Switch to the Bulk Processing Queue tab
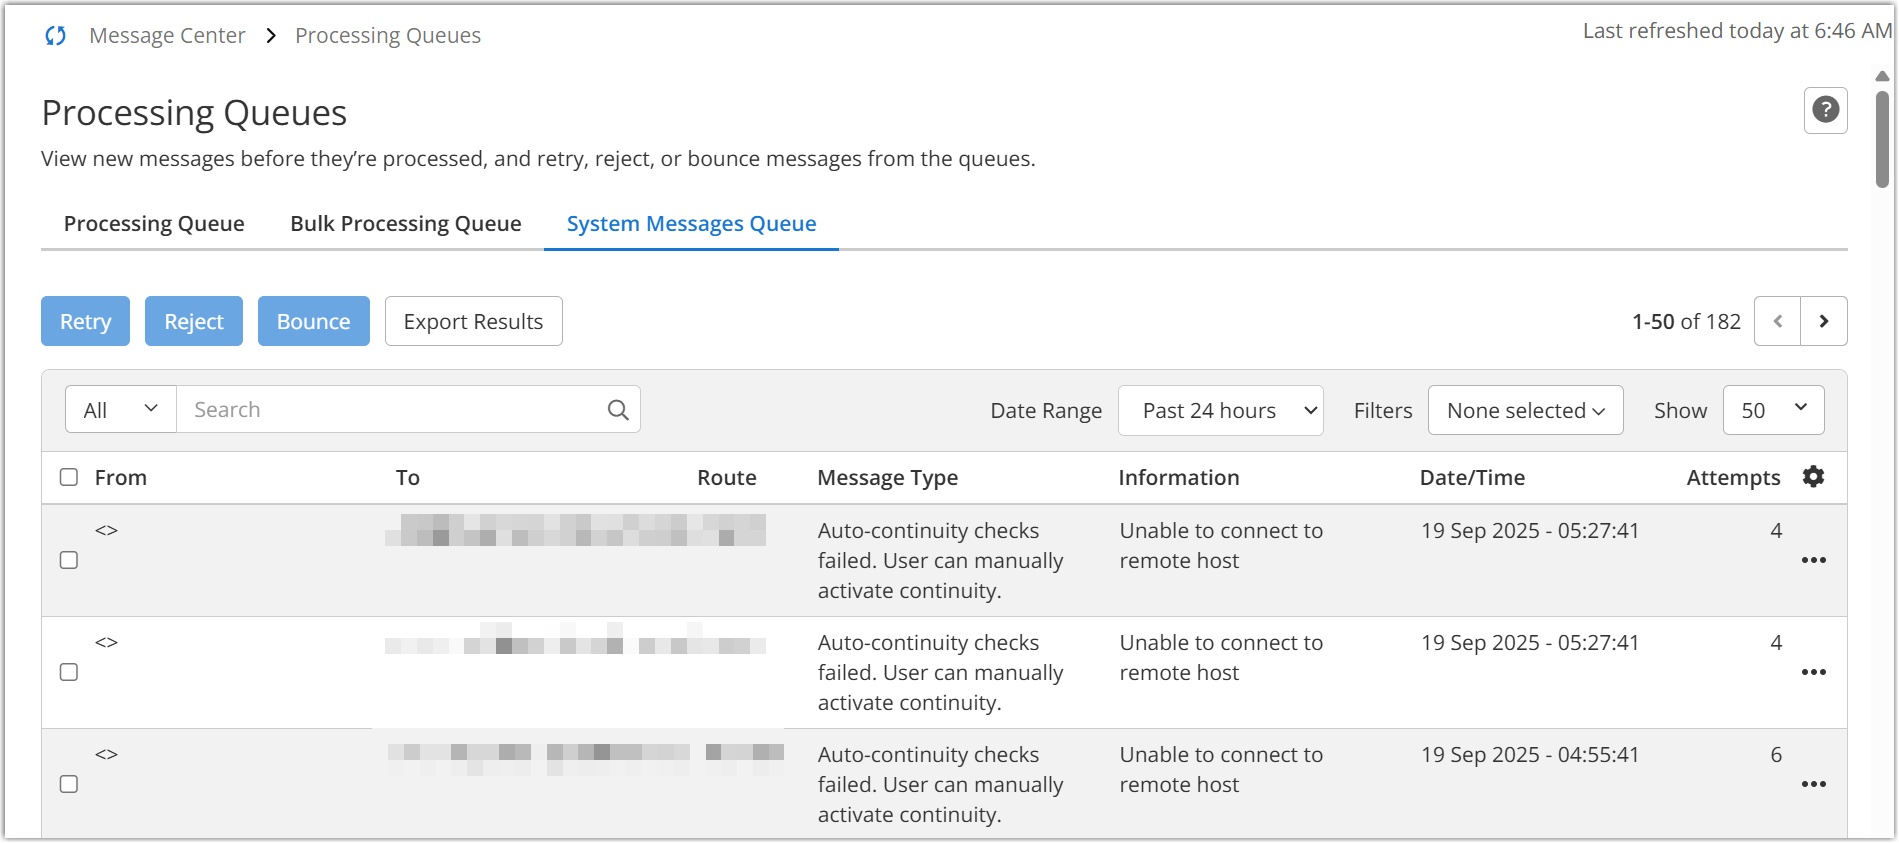This screenshot has height=843, width=1899. coord(406,224)
